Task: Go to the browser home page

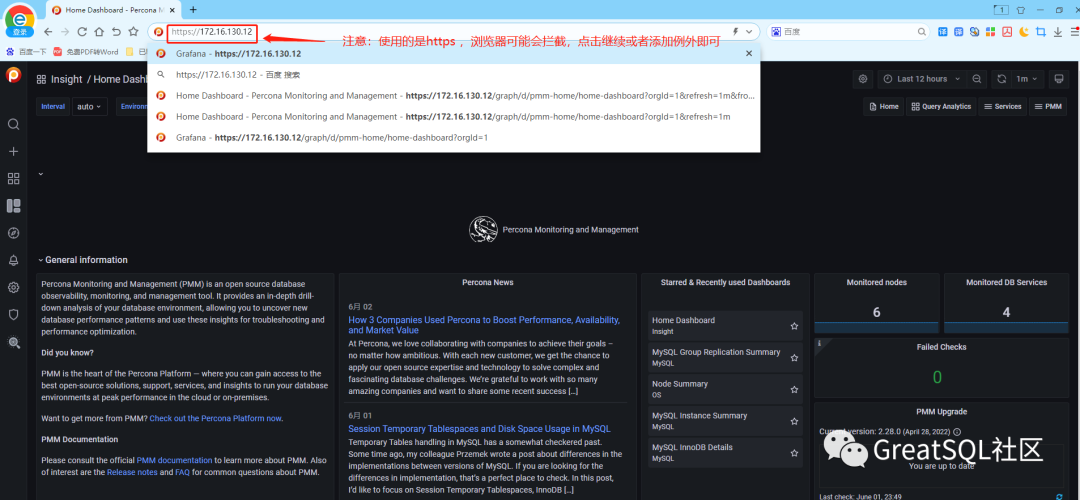Action: (x=99, y=32)
